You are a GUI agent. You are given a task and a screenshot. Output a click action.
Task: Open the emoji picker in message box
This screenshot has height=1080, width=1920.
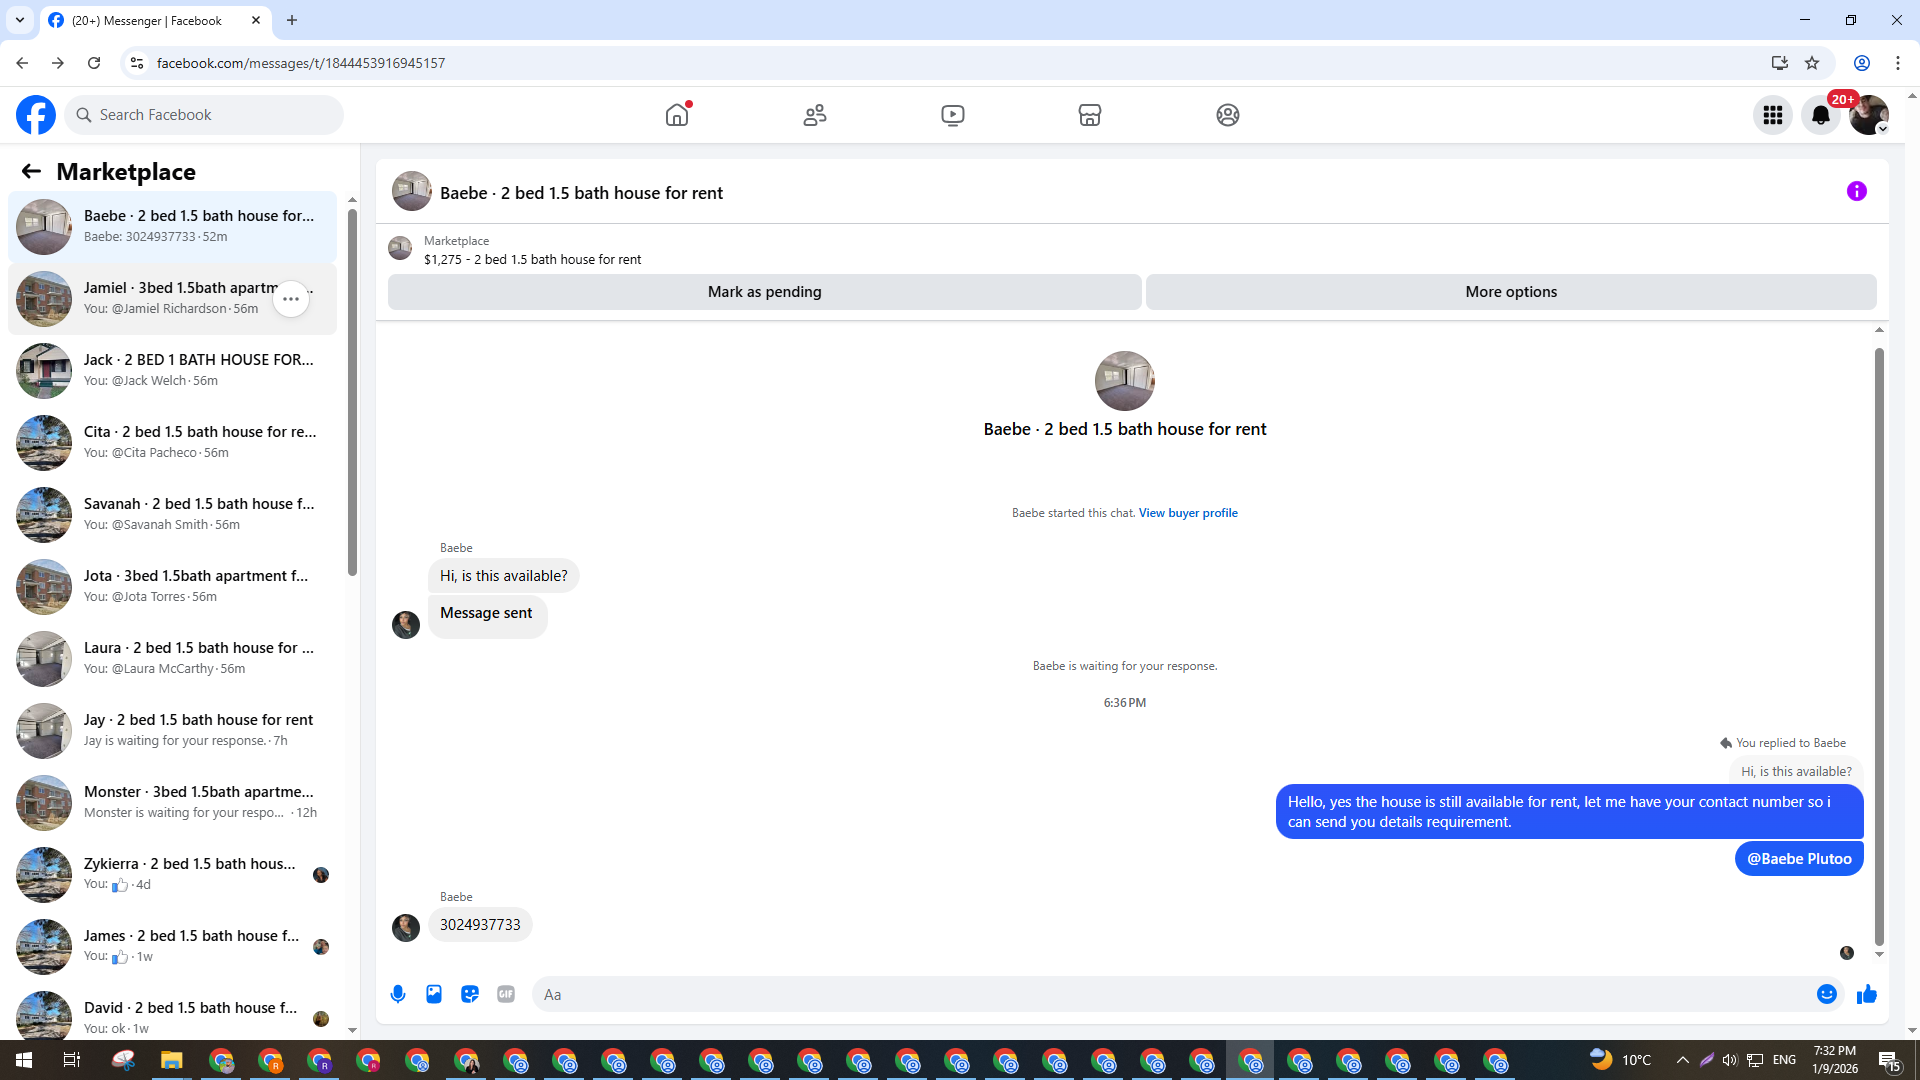tap(1826, 994)
